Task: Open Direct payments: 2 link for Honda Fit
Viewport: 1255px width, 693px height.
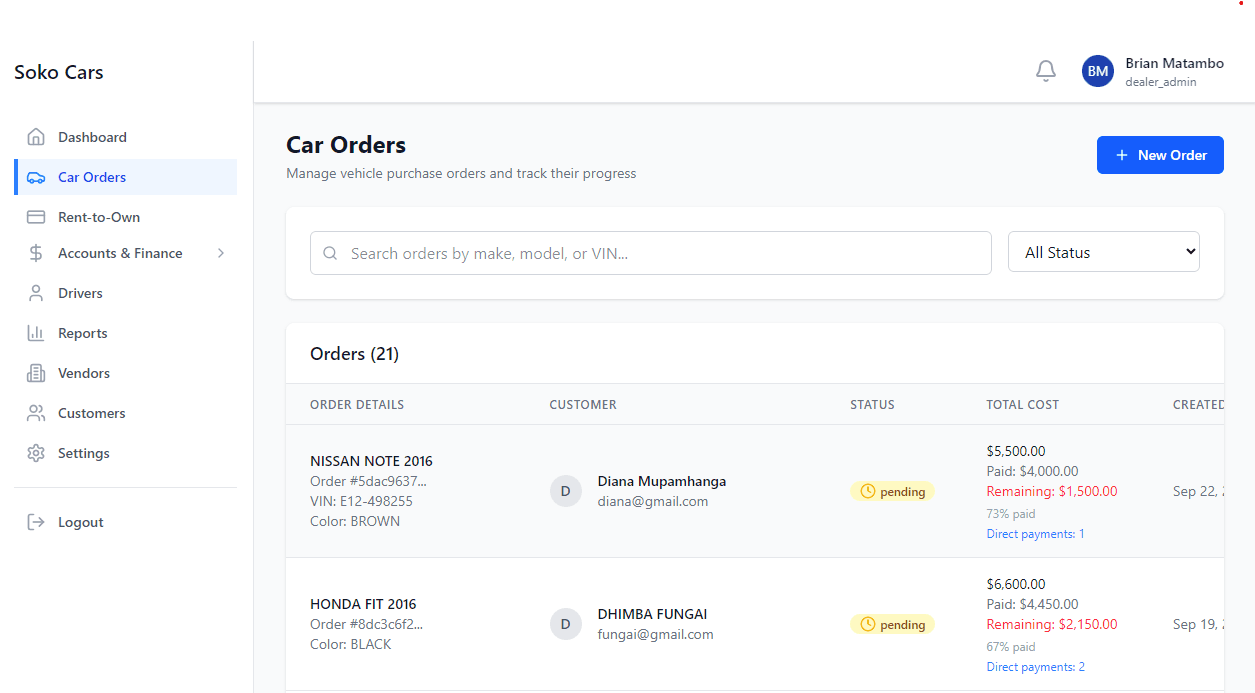Action: (1035, 667)
